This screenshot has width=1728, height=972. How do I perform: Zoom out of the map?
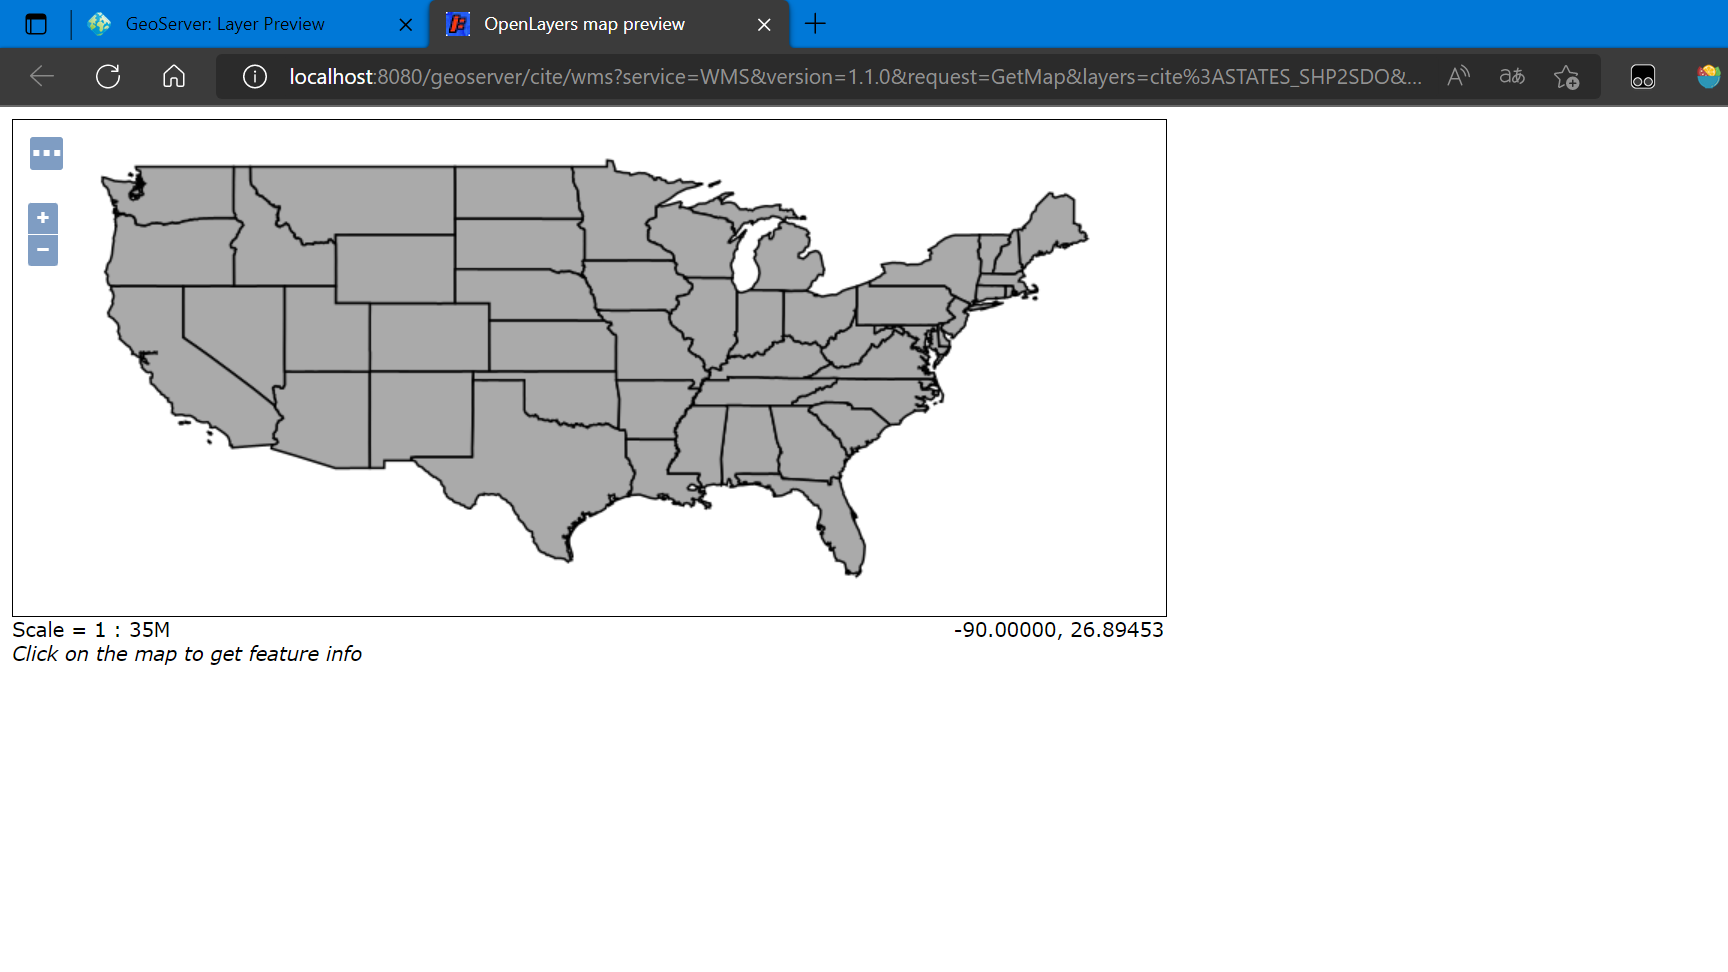tap(43, 250)
